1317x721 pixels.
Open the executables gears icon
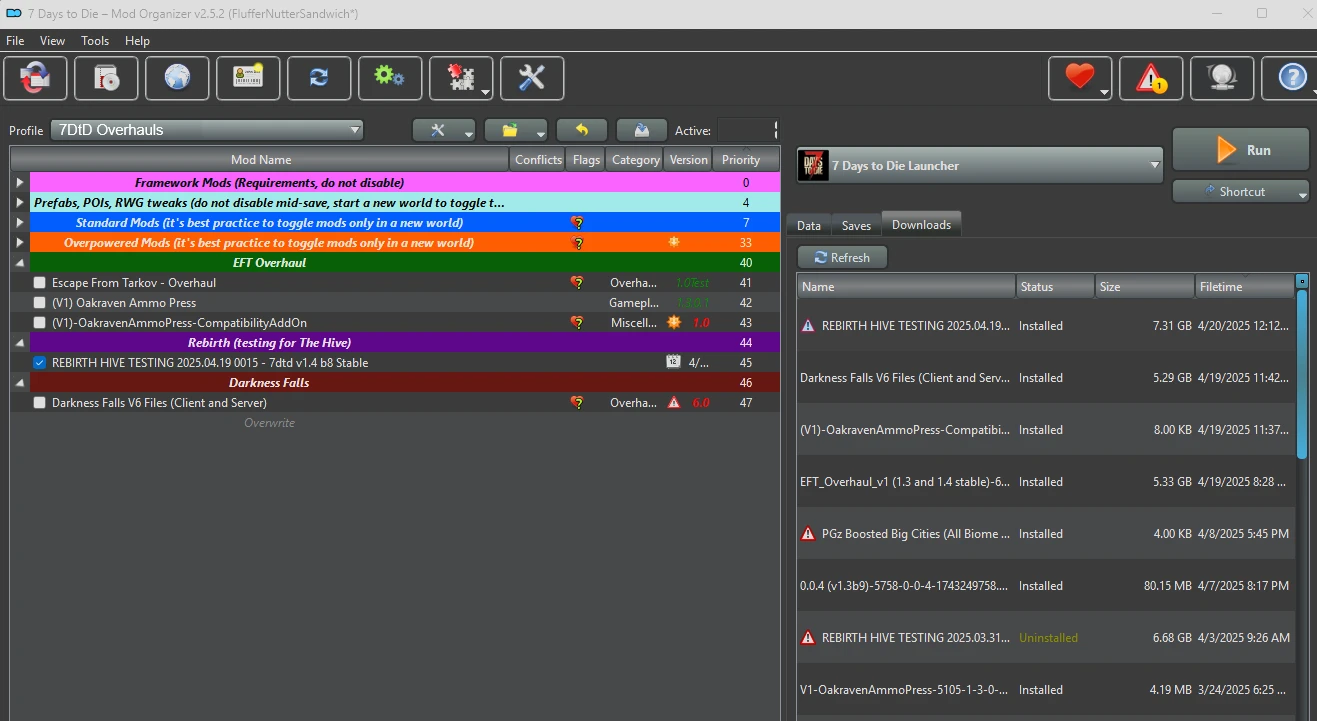[x=390, y=78]
